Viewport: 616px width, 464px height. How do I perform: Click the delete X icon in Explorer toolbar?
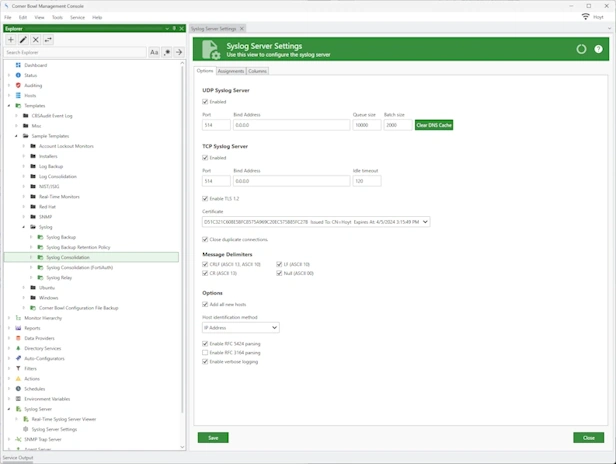(36, 39)
